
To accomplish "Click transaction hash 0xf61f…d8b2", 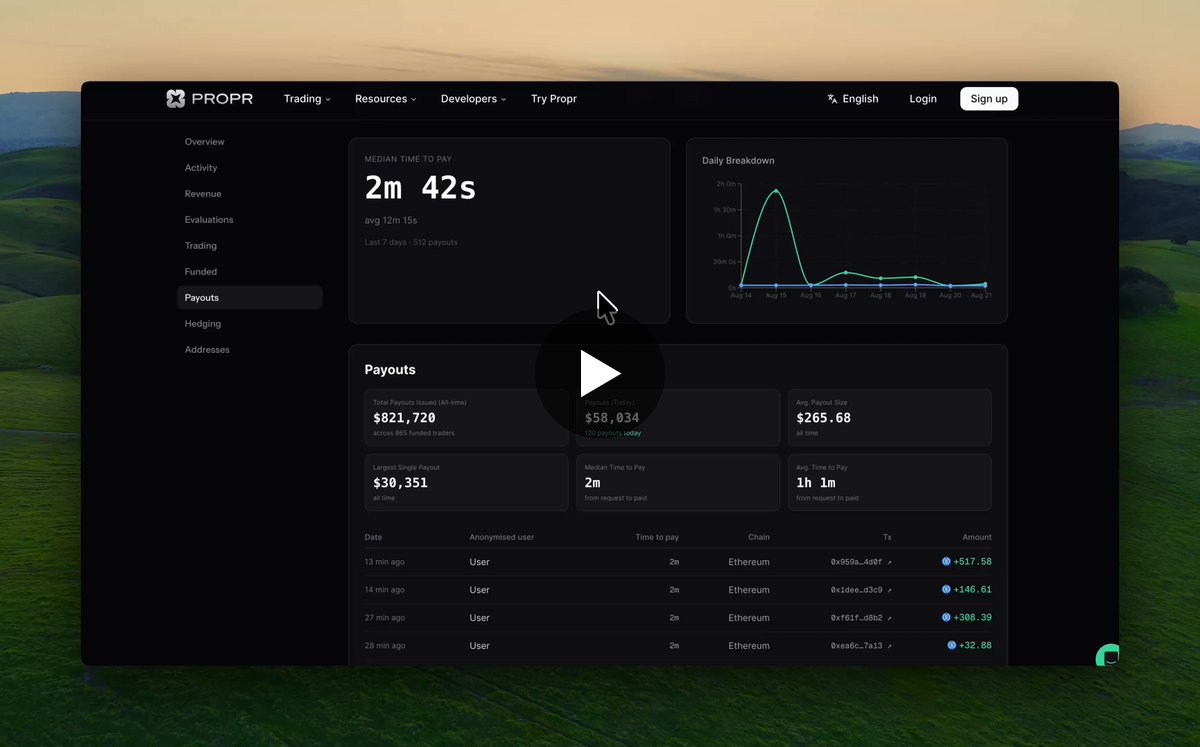I will pos(856,618).
